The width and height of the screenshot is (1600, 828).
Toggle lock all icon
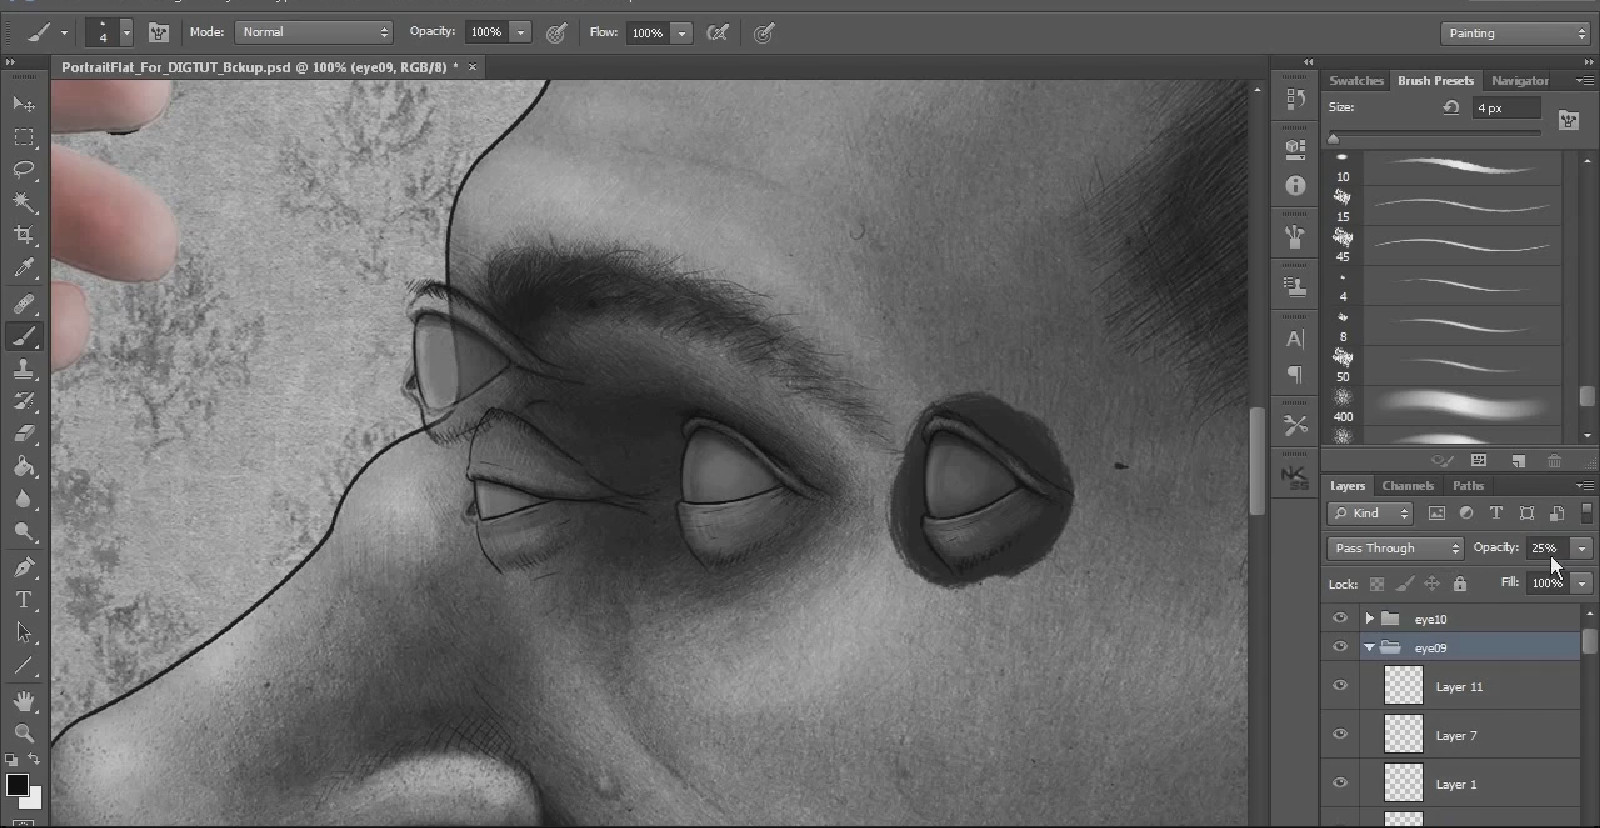tap(1460, 583)
